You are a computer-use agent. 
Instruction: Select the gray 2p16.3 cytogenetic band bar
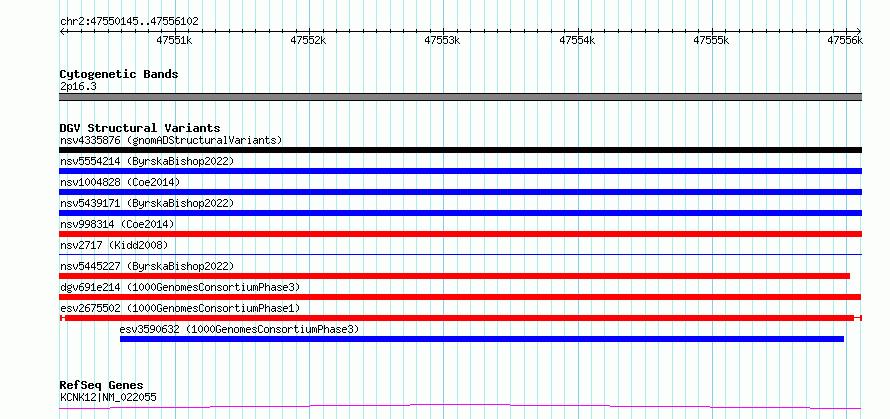coord(460,97)
